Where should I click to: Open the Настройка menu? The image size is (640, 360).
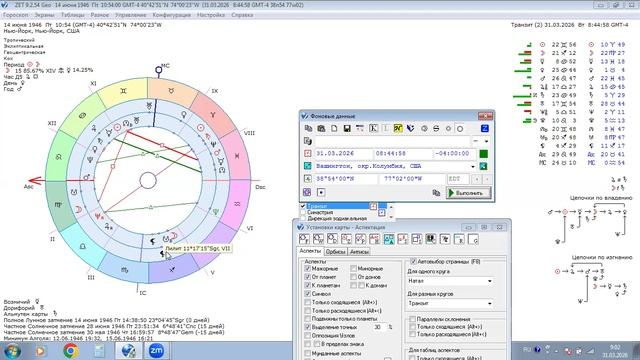[211, 15]
